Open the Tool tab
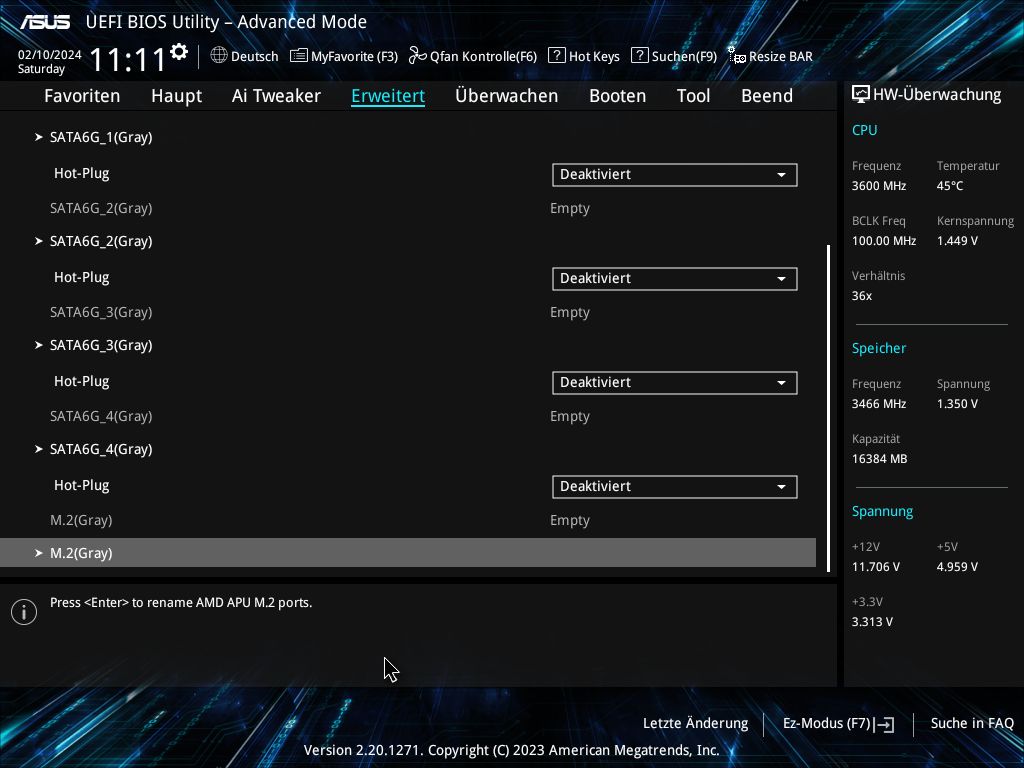1024x768 pixels. (694, 96)
